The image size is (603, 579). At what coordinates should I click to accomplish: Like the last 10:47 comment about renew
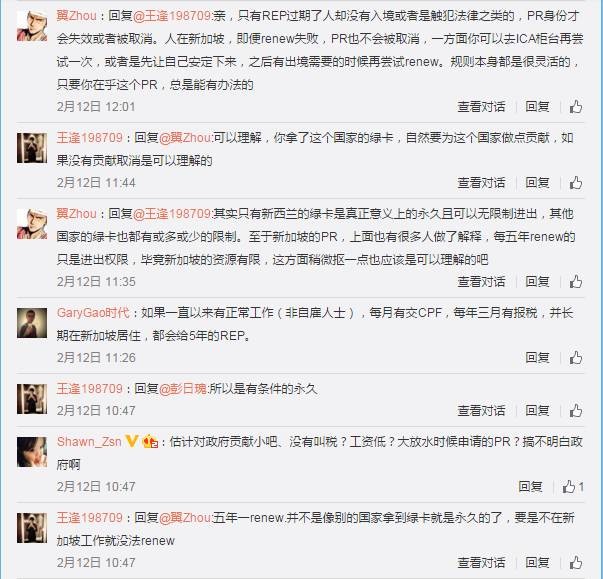(575, 562)
